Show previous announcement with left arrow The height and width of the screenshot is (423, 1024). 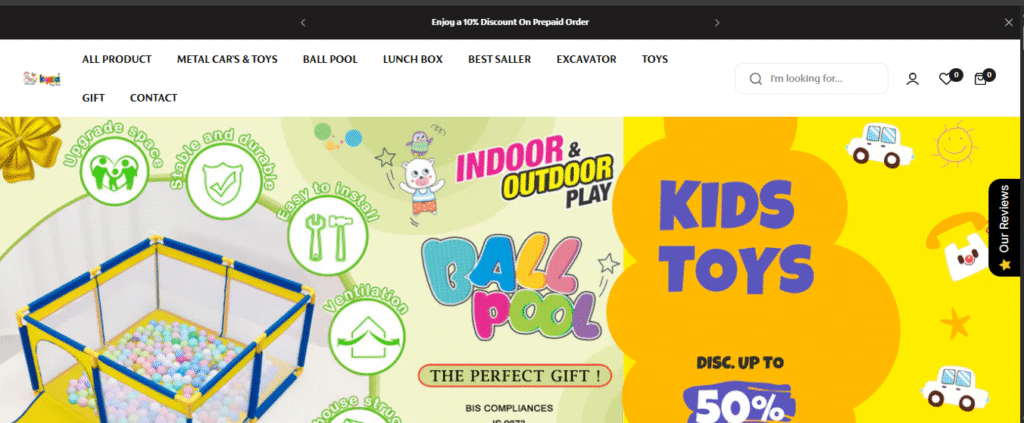303,22
